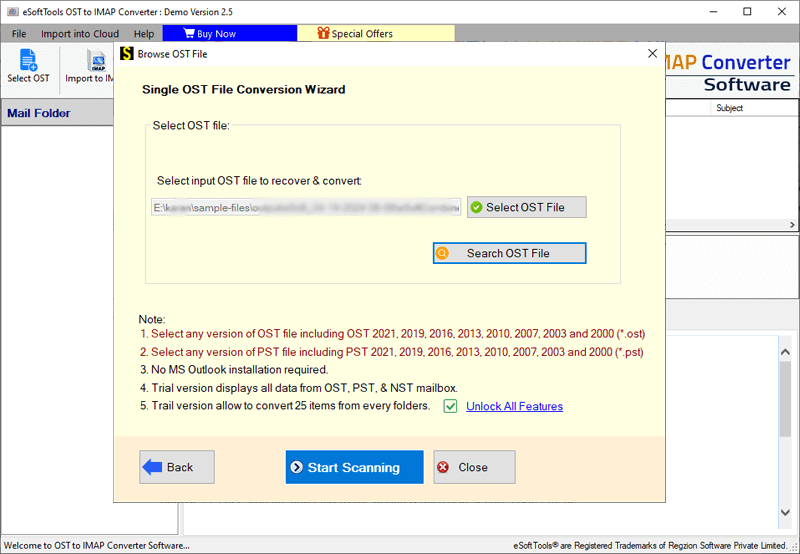Screen dimensions: 800x554
Task: Open the Import into Cloud menu
Action: (80, 34)
